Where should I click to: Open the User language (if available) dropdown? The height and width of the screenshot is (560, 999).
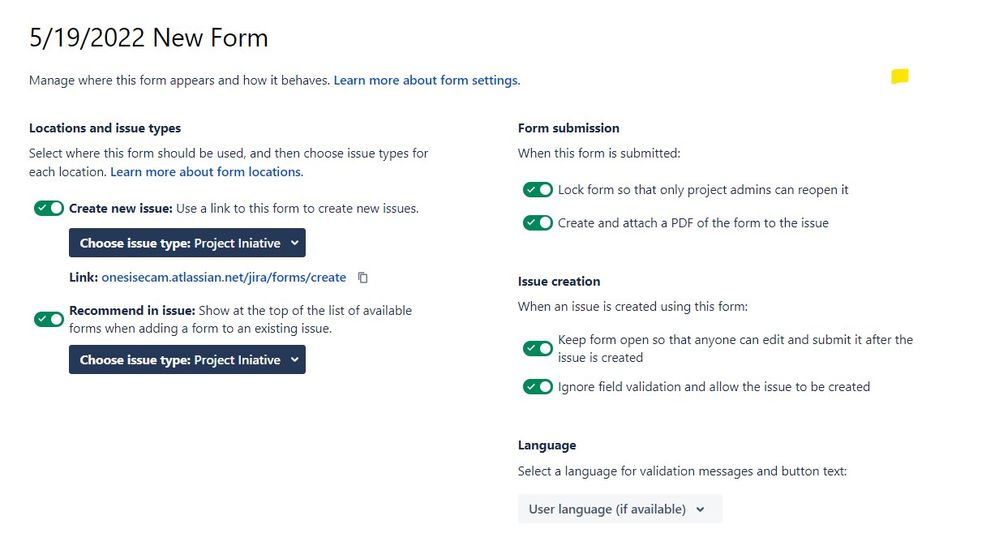tap(620, 509)
